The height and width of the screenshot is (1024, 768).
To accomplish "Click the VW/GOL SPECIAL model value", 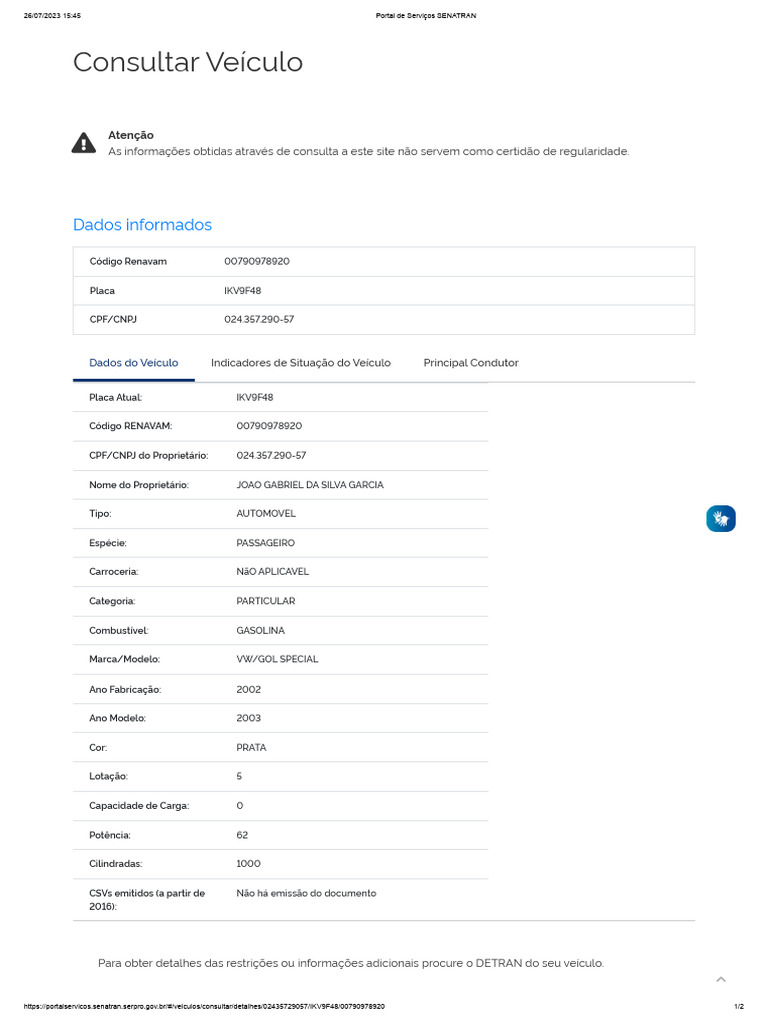I will [277, 660].
